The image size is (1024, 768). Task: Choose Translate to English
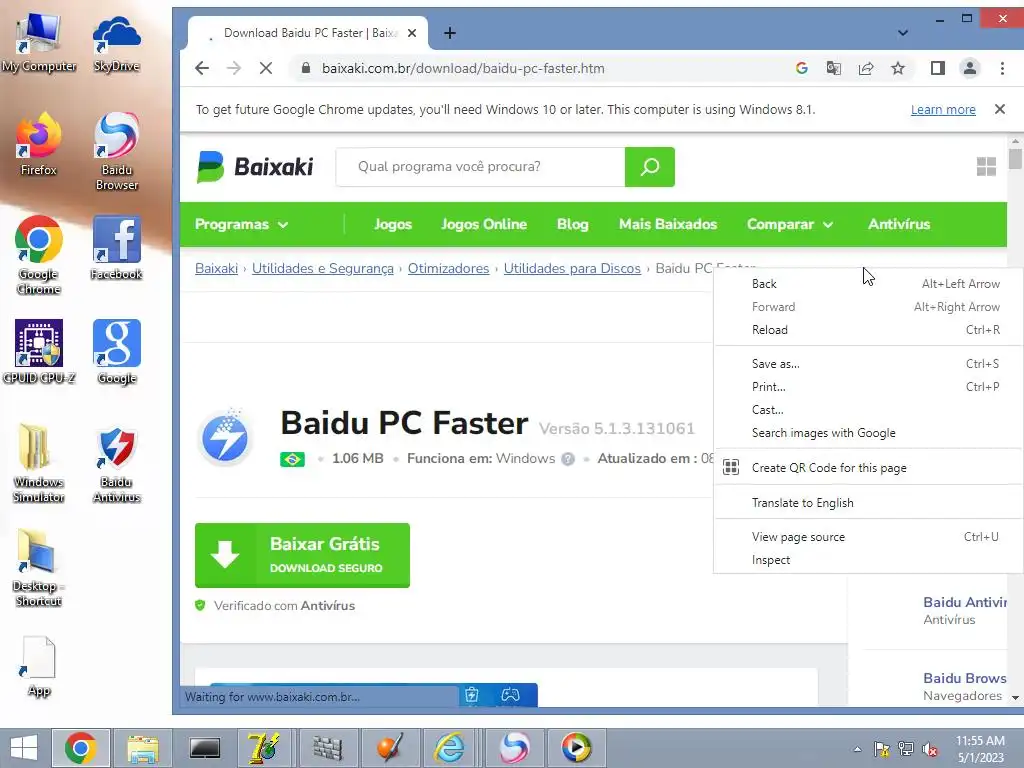pyautogui.click(x=869, y=503)
